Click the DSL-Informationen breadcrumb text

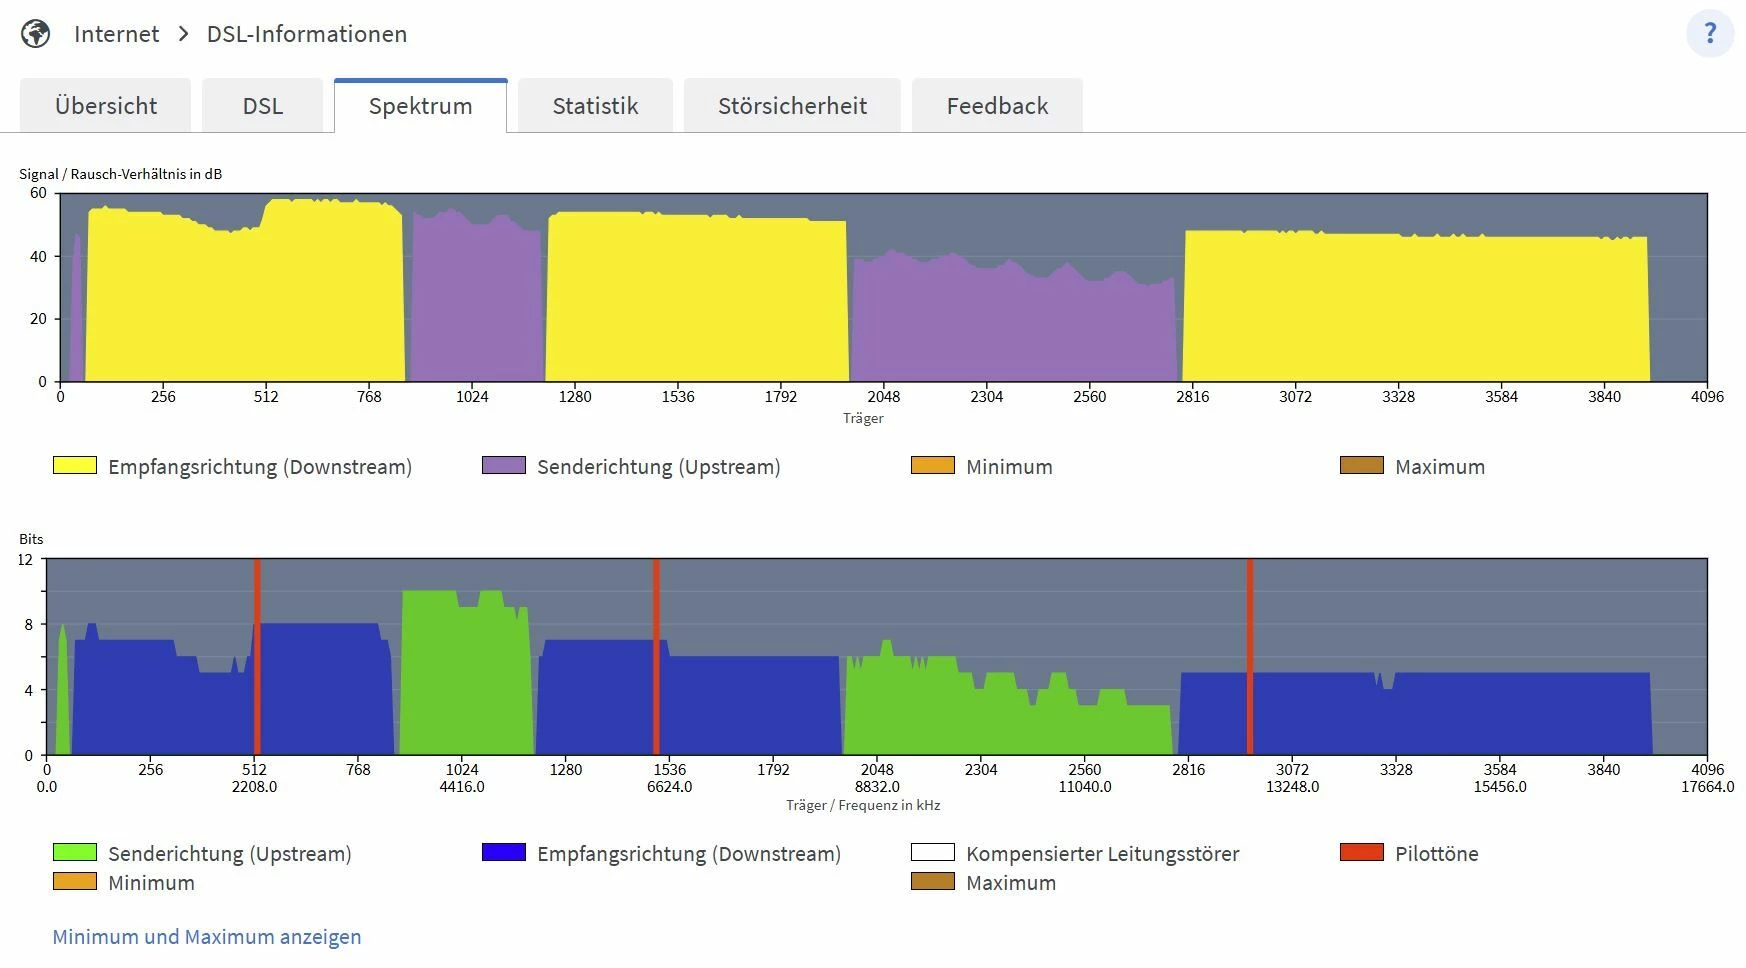[307, 34]
